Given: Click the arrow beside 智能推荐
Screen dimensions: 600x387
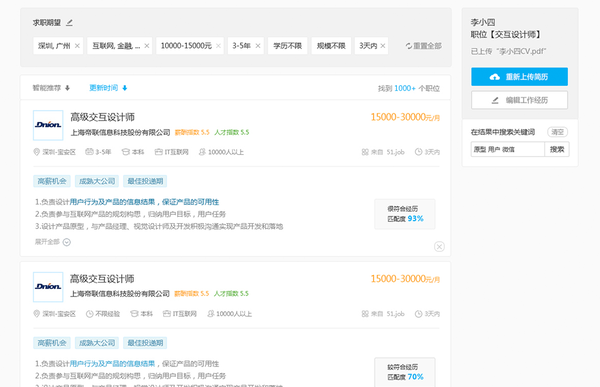Looking at the screenshot, I should tap(67, 88).
